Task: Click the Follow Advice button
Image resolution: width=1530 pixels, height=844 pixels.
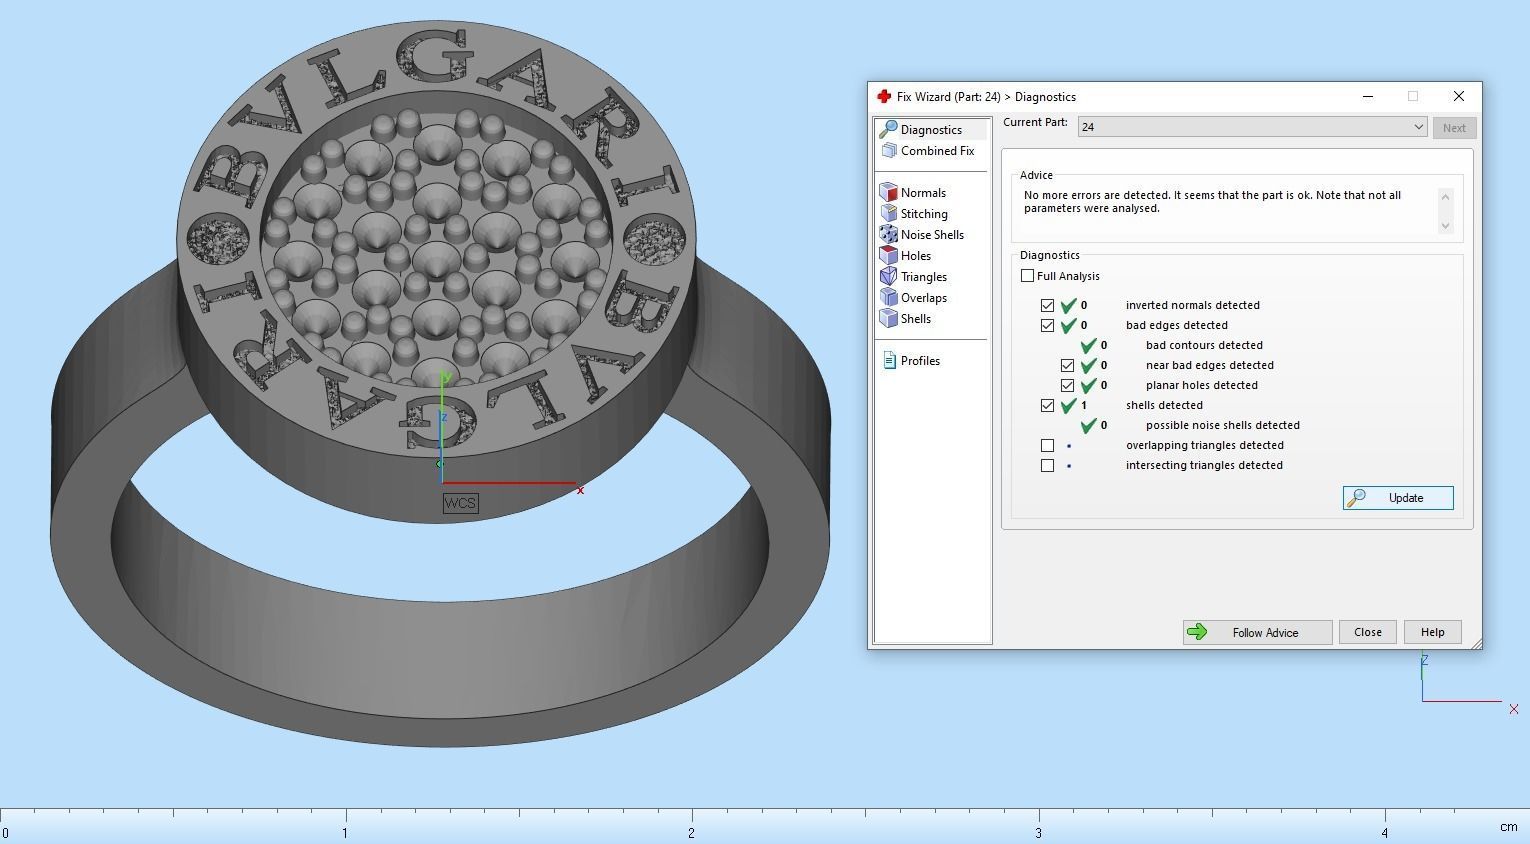Action: (1257, 632)
